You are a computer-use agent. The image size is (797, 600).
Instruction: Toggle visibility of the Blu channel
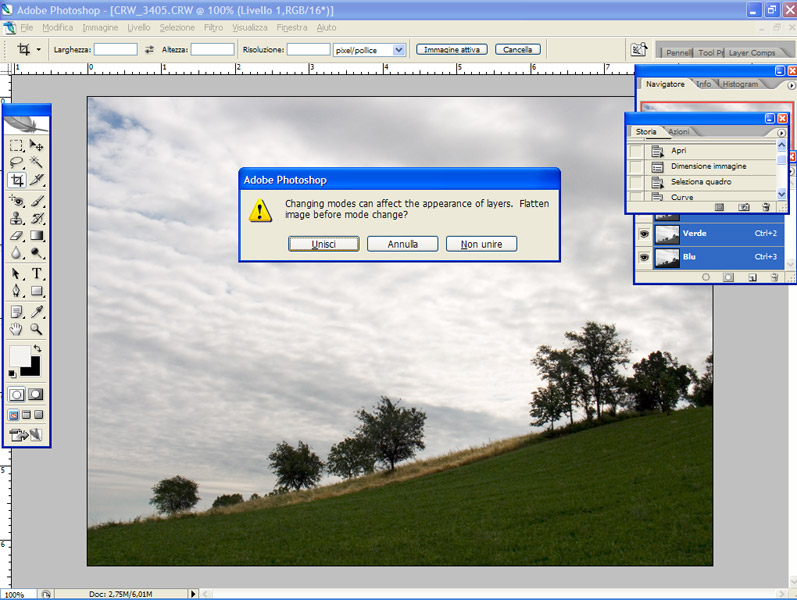[643, 256]
